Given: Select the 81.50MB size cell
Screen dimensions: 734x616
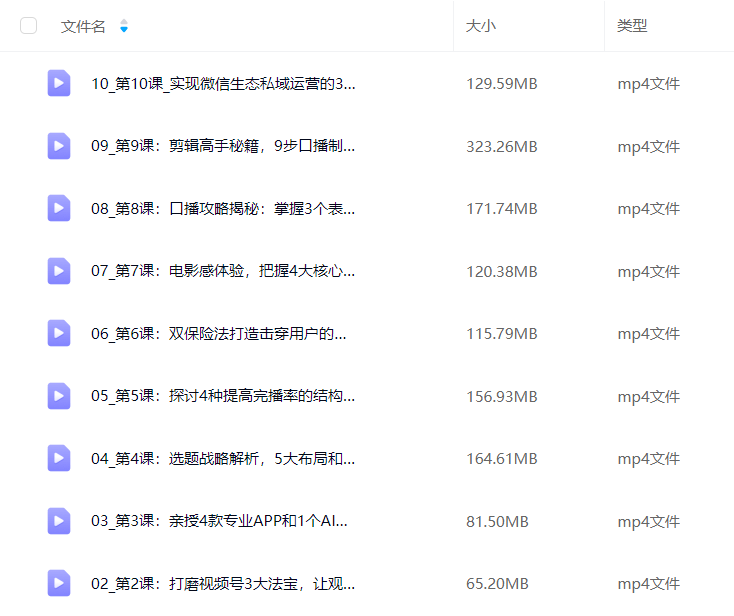Looking at the screenshot, I should click(497, 521).
